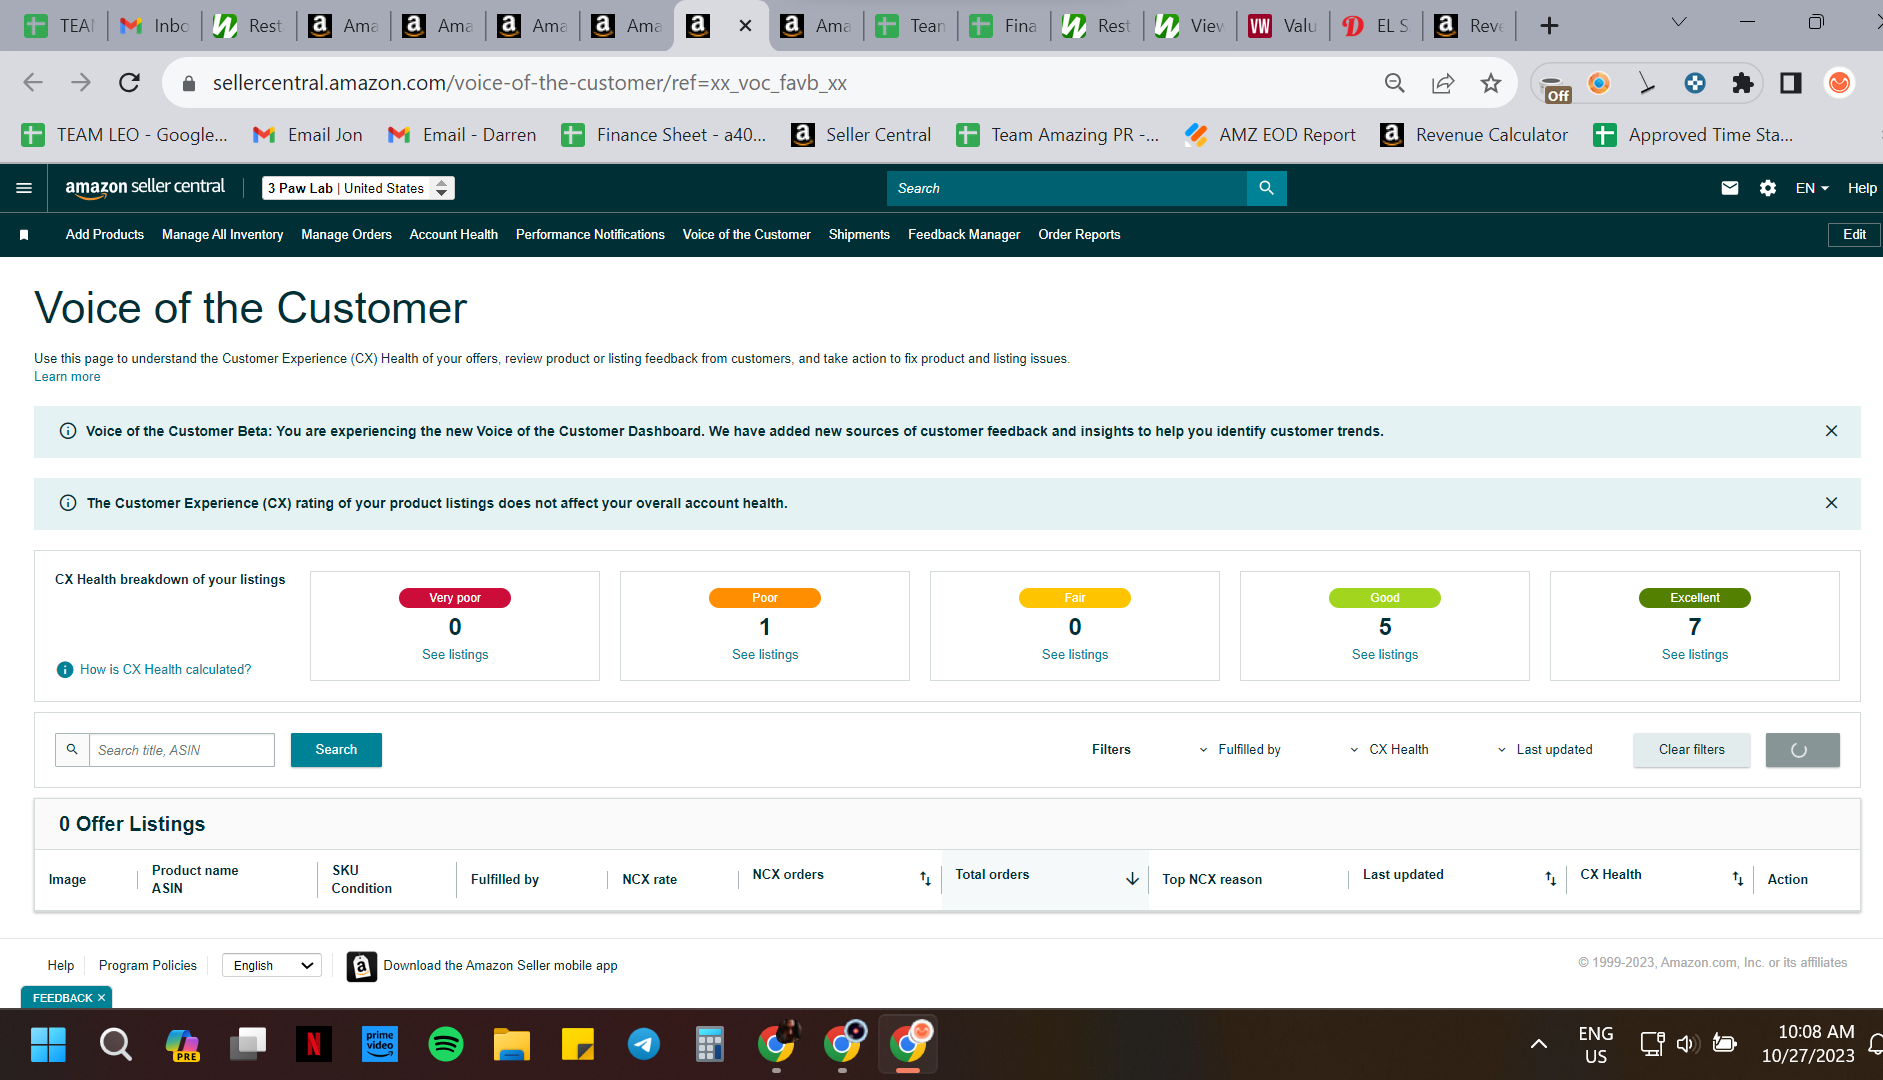Sort by NCX orders column arrows

[925, 879]
